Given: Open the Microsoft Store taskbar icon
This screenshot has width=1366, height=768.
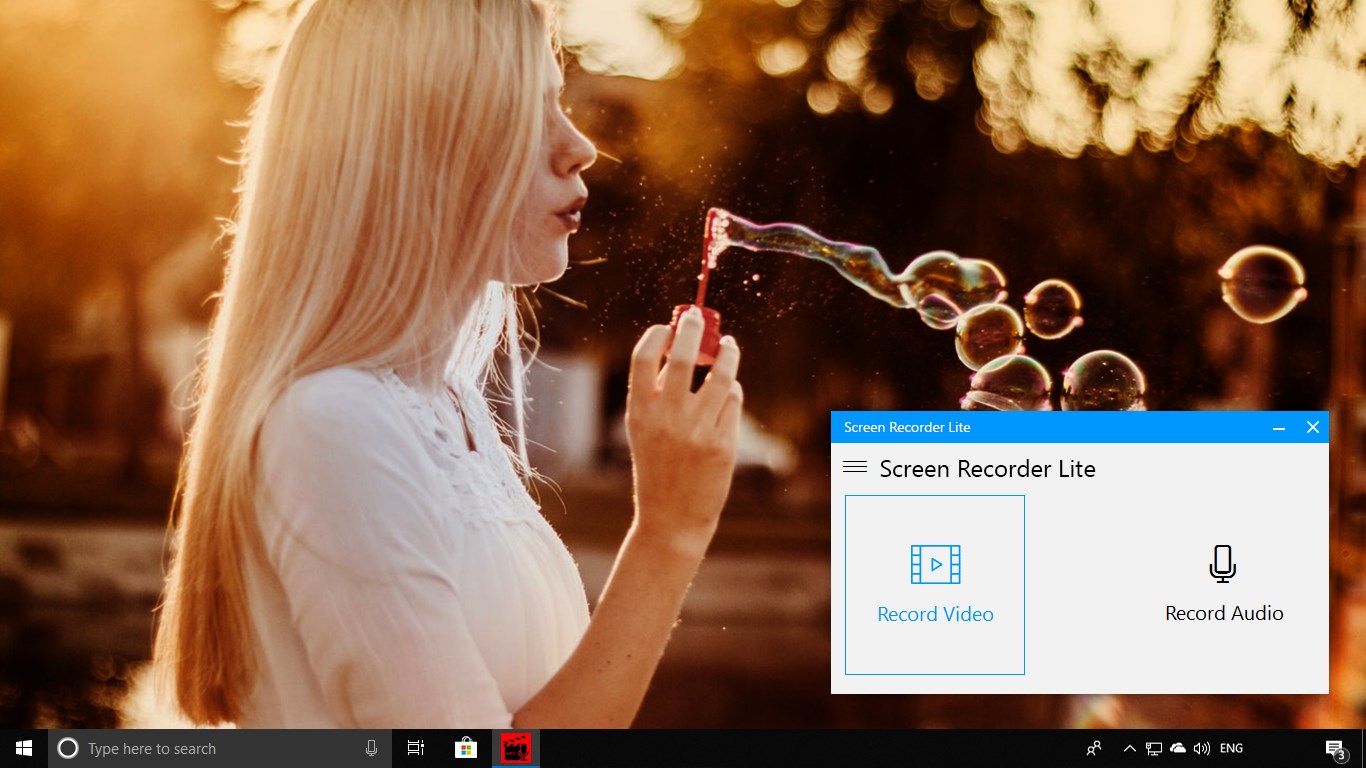Looking at the screenshot, I should pyautogui.click(x=466, y=747).
